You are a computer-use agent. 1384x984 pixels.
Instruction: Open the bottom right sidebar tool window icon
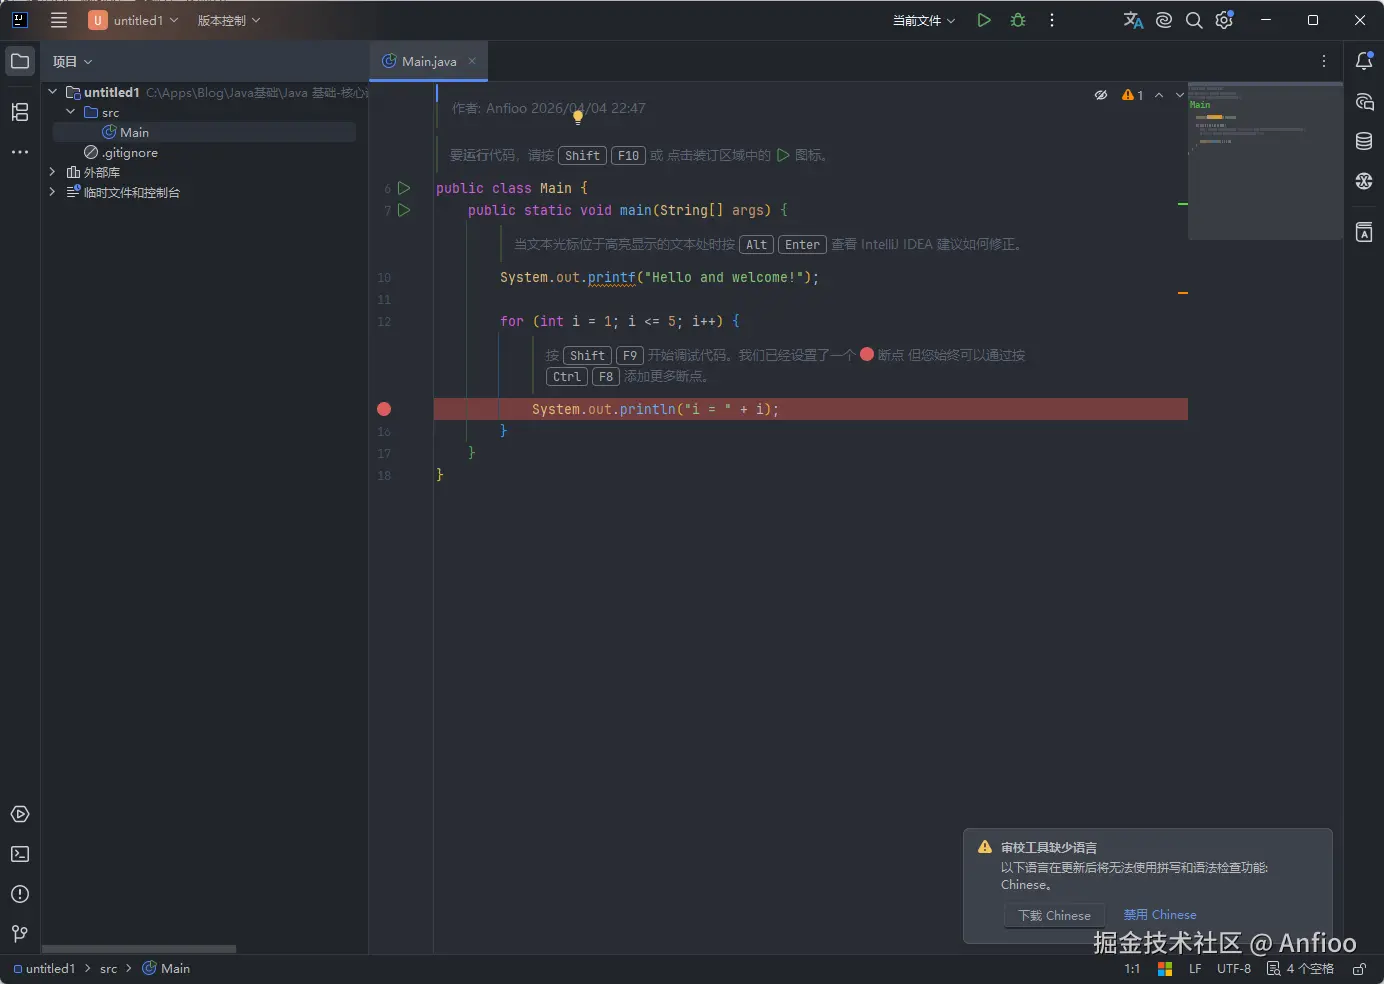pyautogui.click(x=1364, y=233)
